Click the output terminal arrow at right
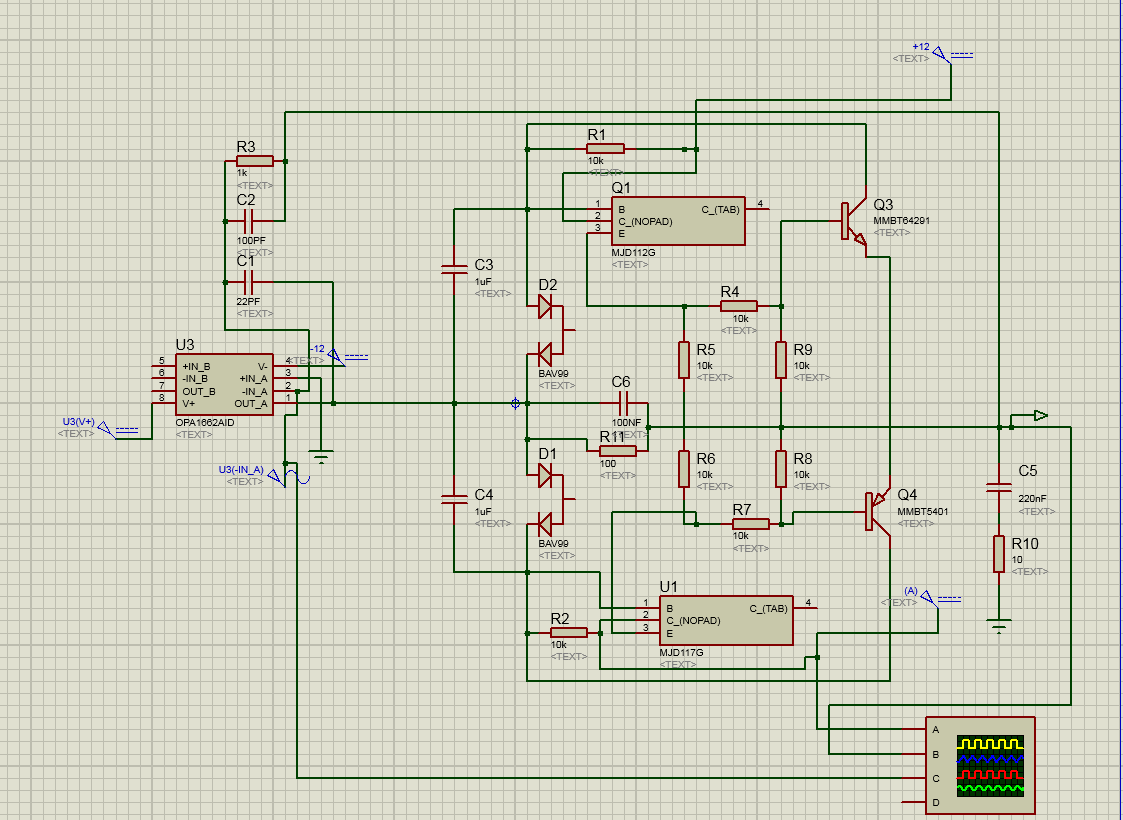Viewport: 1123px width, 820px height. (1041, 415)
